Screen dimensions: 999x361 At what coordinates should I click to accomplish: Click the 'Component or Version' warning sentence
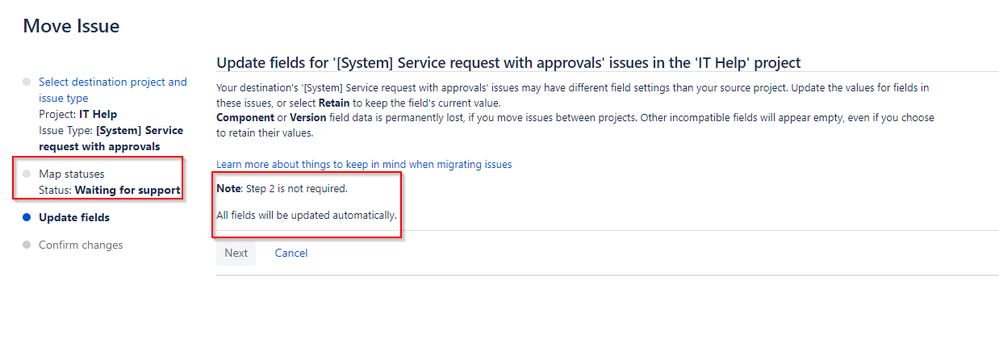(575, 125)
